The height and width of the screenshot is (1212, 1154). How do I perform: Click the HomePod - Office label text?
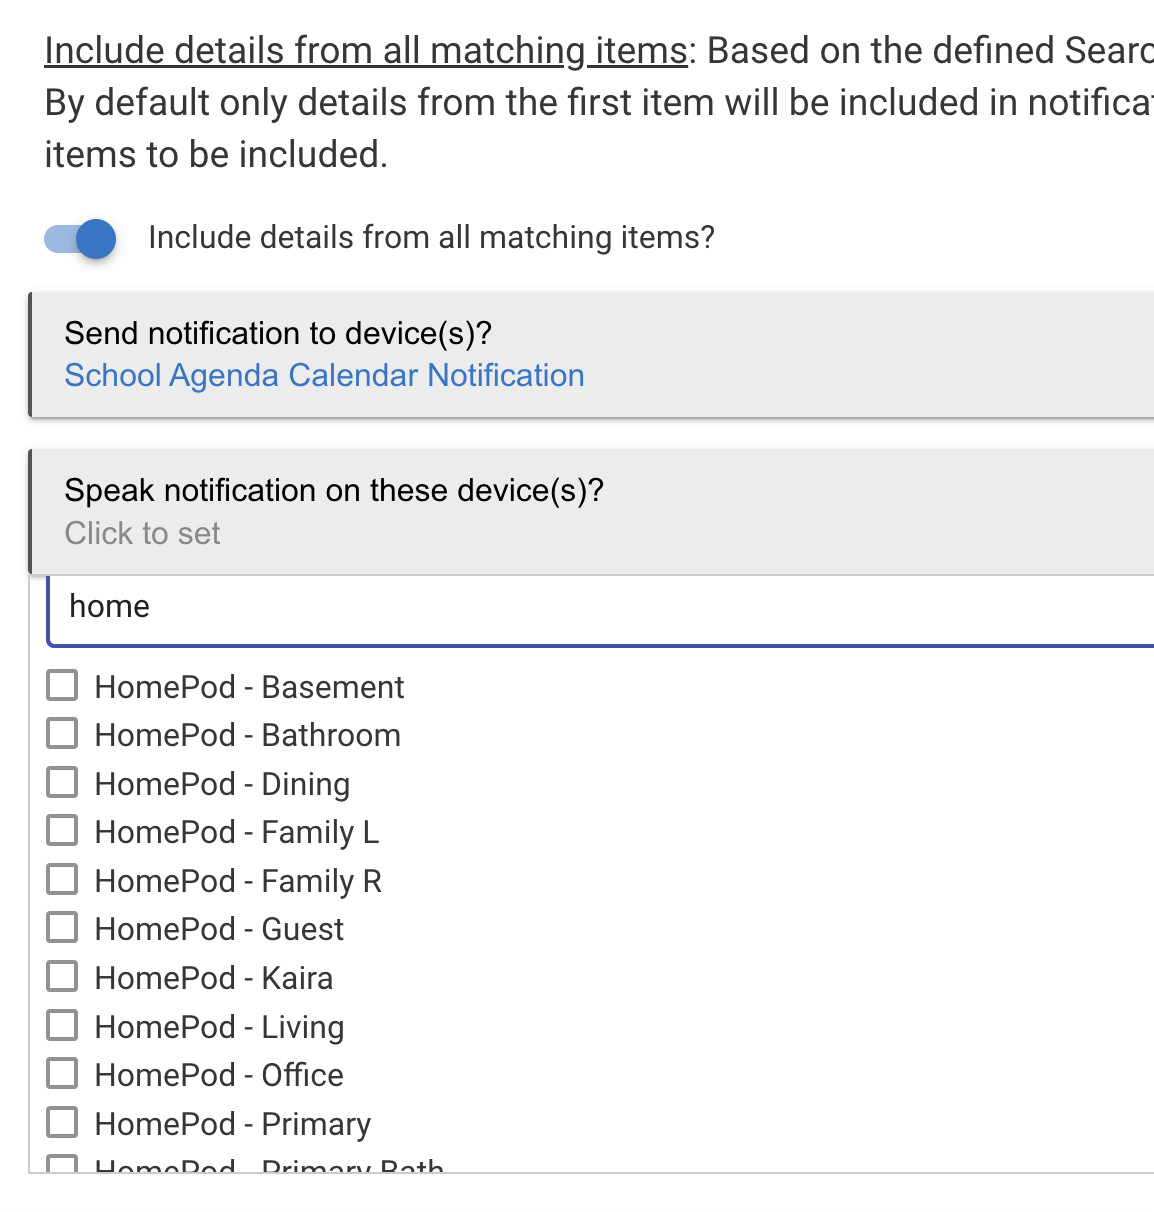[219, 1075]
